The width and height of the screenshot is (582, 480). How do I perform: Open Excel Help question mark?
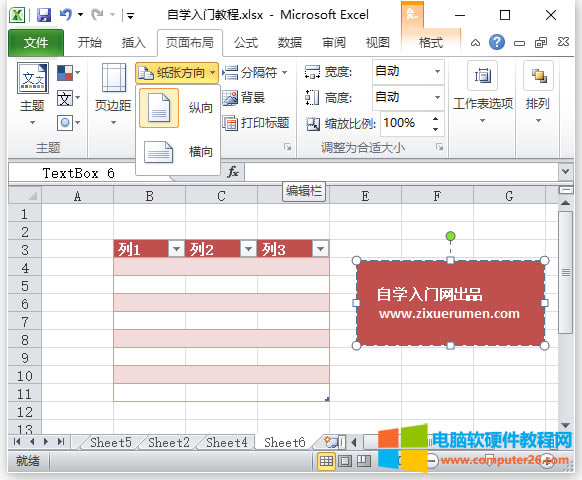pos(497,42)
